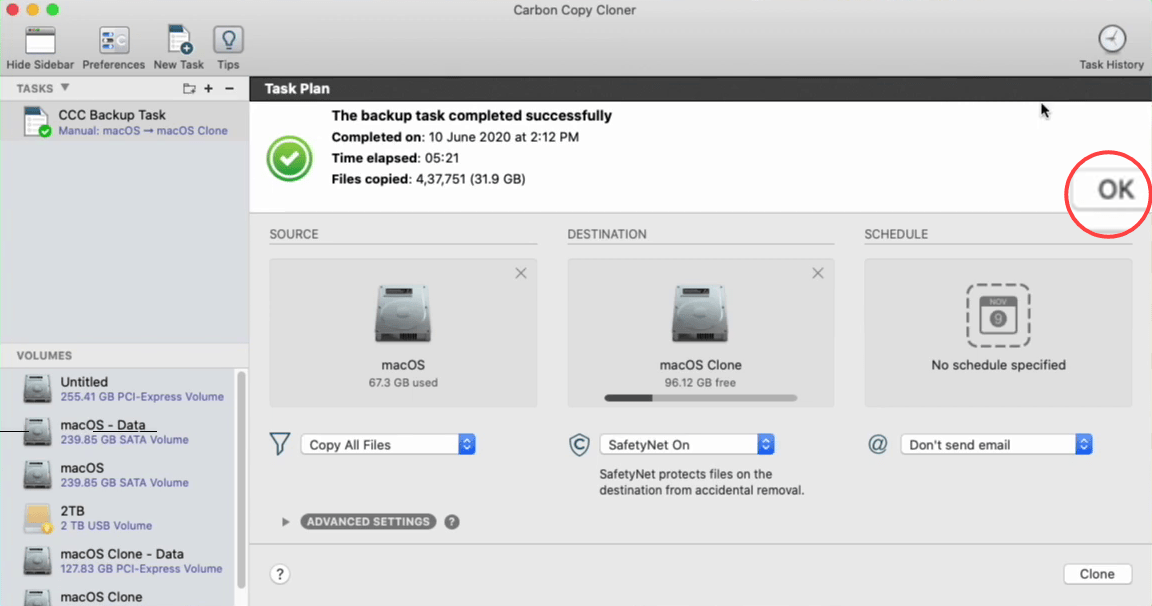
Task: Select the CCC Backup Task row
Action: tap(124, 122)
